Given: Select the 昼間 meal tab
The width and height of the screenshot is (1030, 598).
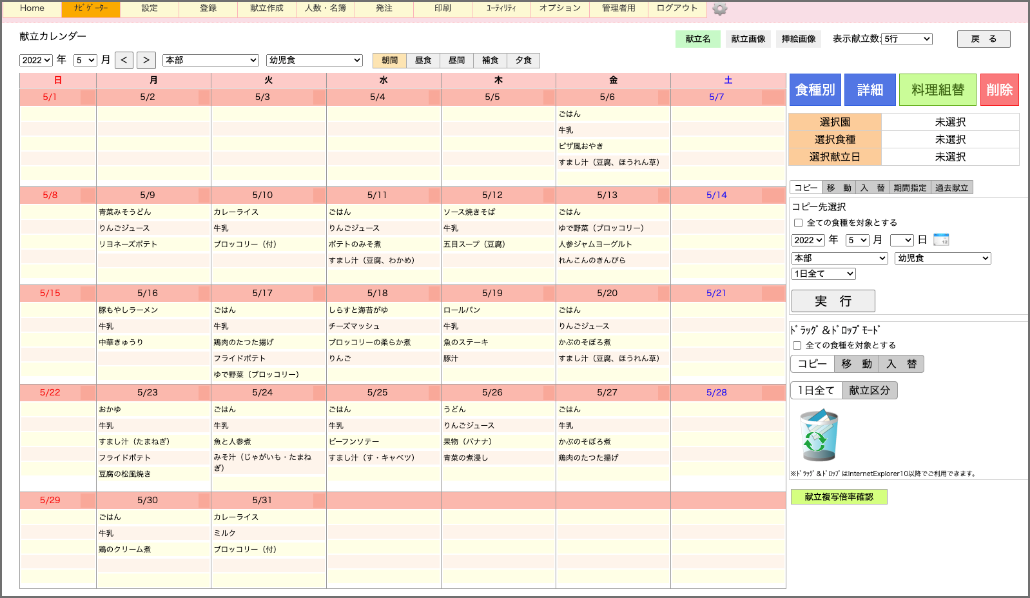Looking at the screenshot, I should point(457,60).
